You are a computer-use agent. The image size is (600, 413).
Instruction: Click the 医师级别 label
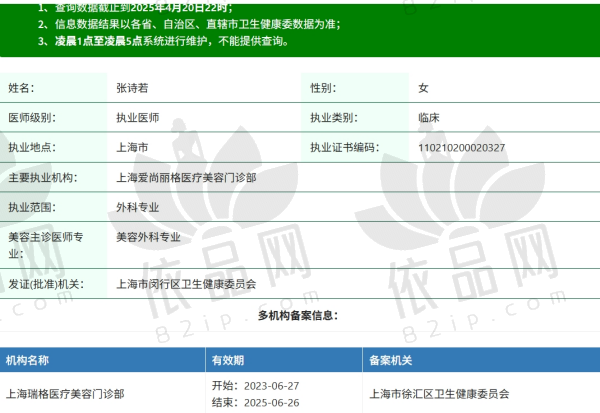point(32,118)
